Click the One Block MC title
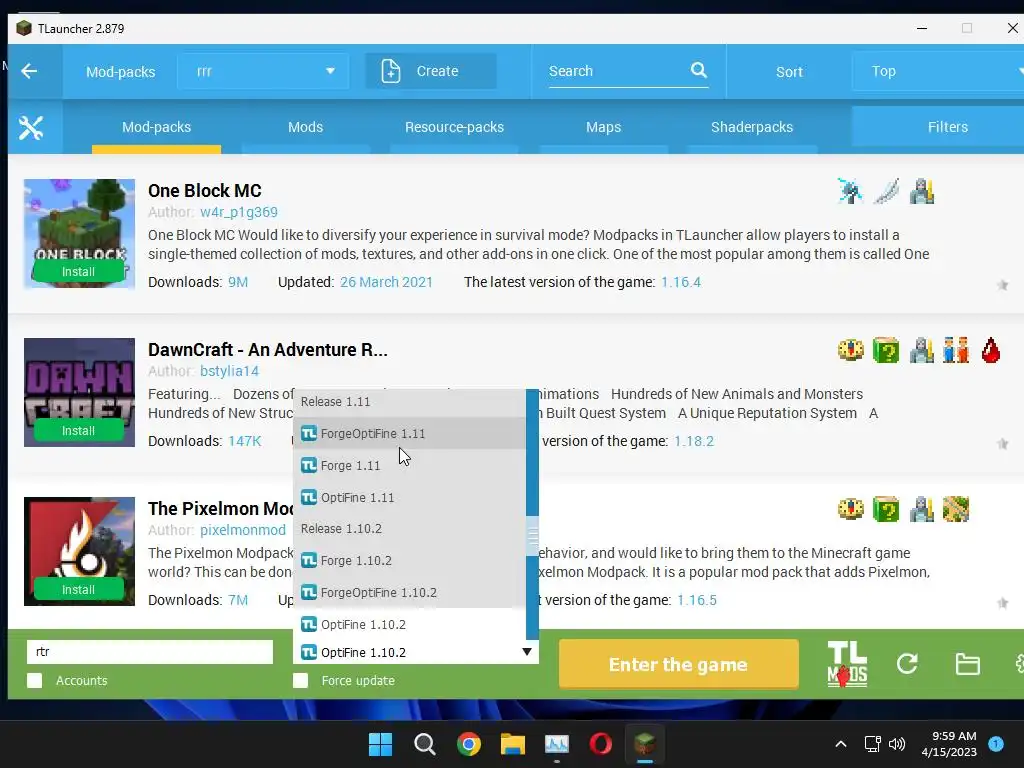The width and height of the screenshot is (1024, 768). point(204,191)
